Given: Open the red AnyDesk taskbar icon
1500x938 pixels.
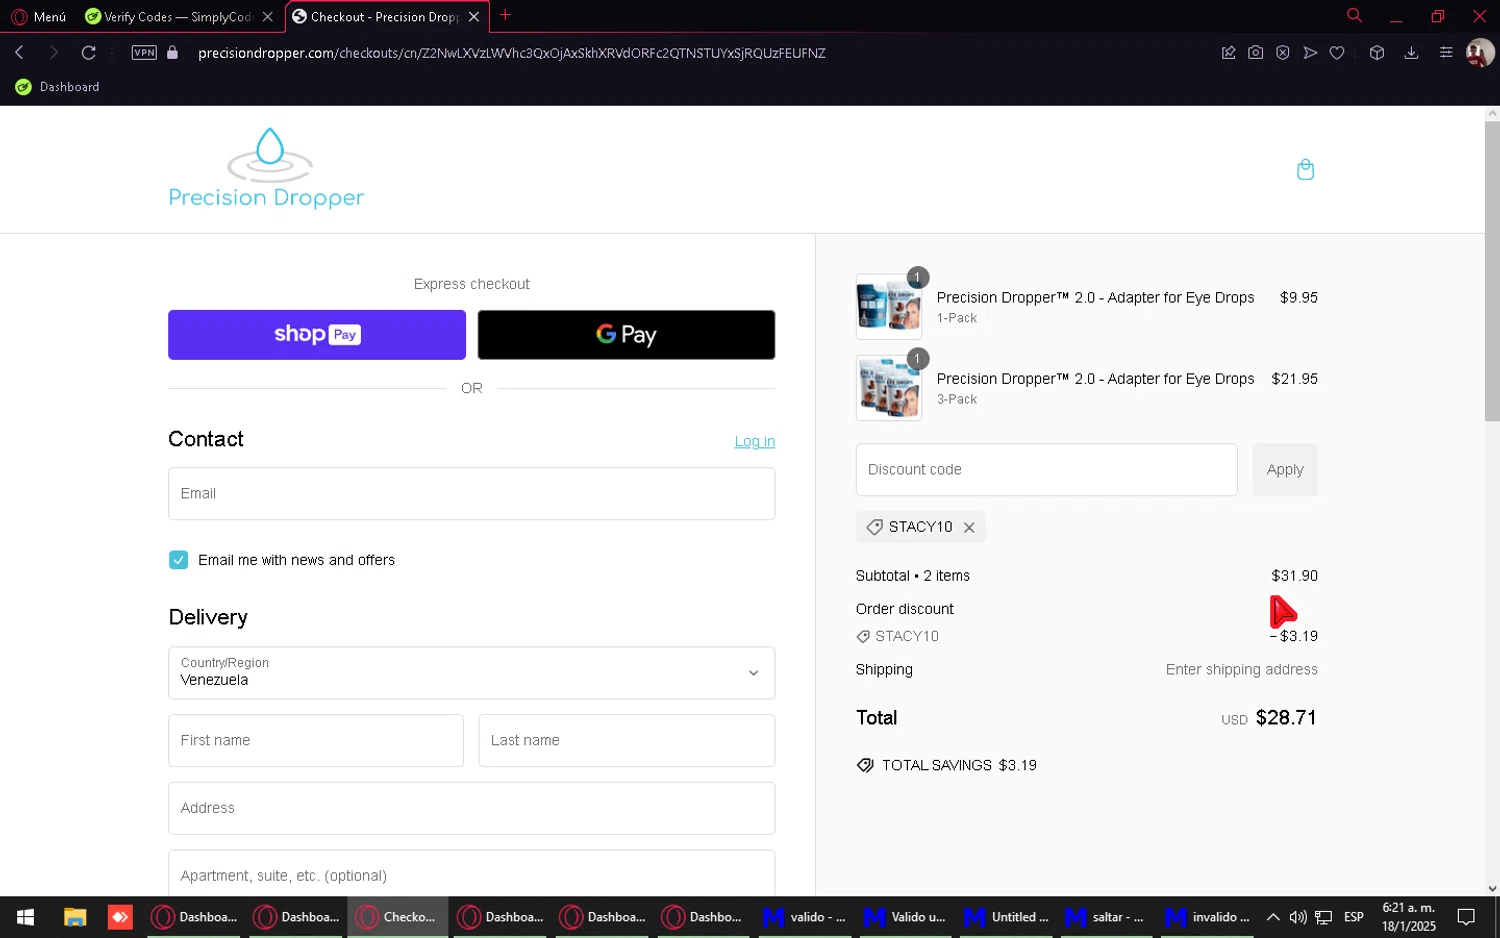Looking at the screenshot, I should pos(120,917).
